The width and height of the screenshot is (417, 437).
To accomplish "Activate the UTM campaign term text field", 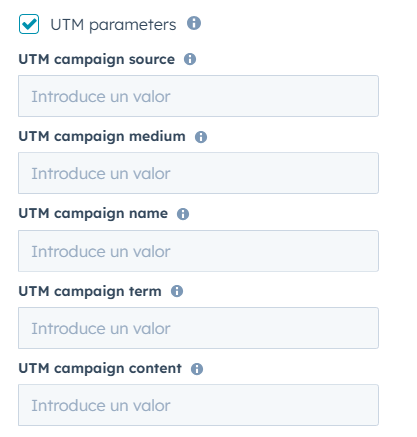I will click(198, 328).
